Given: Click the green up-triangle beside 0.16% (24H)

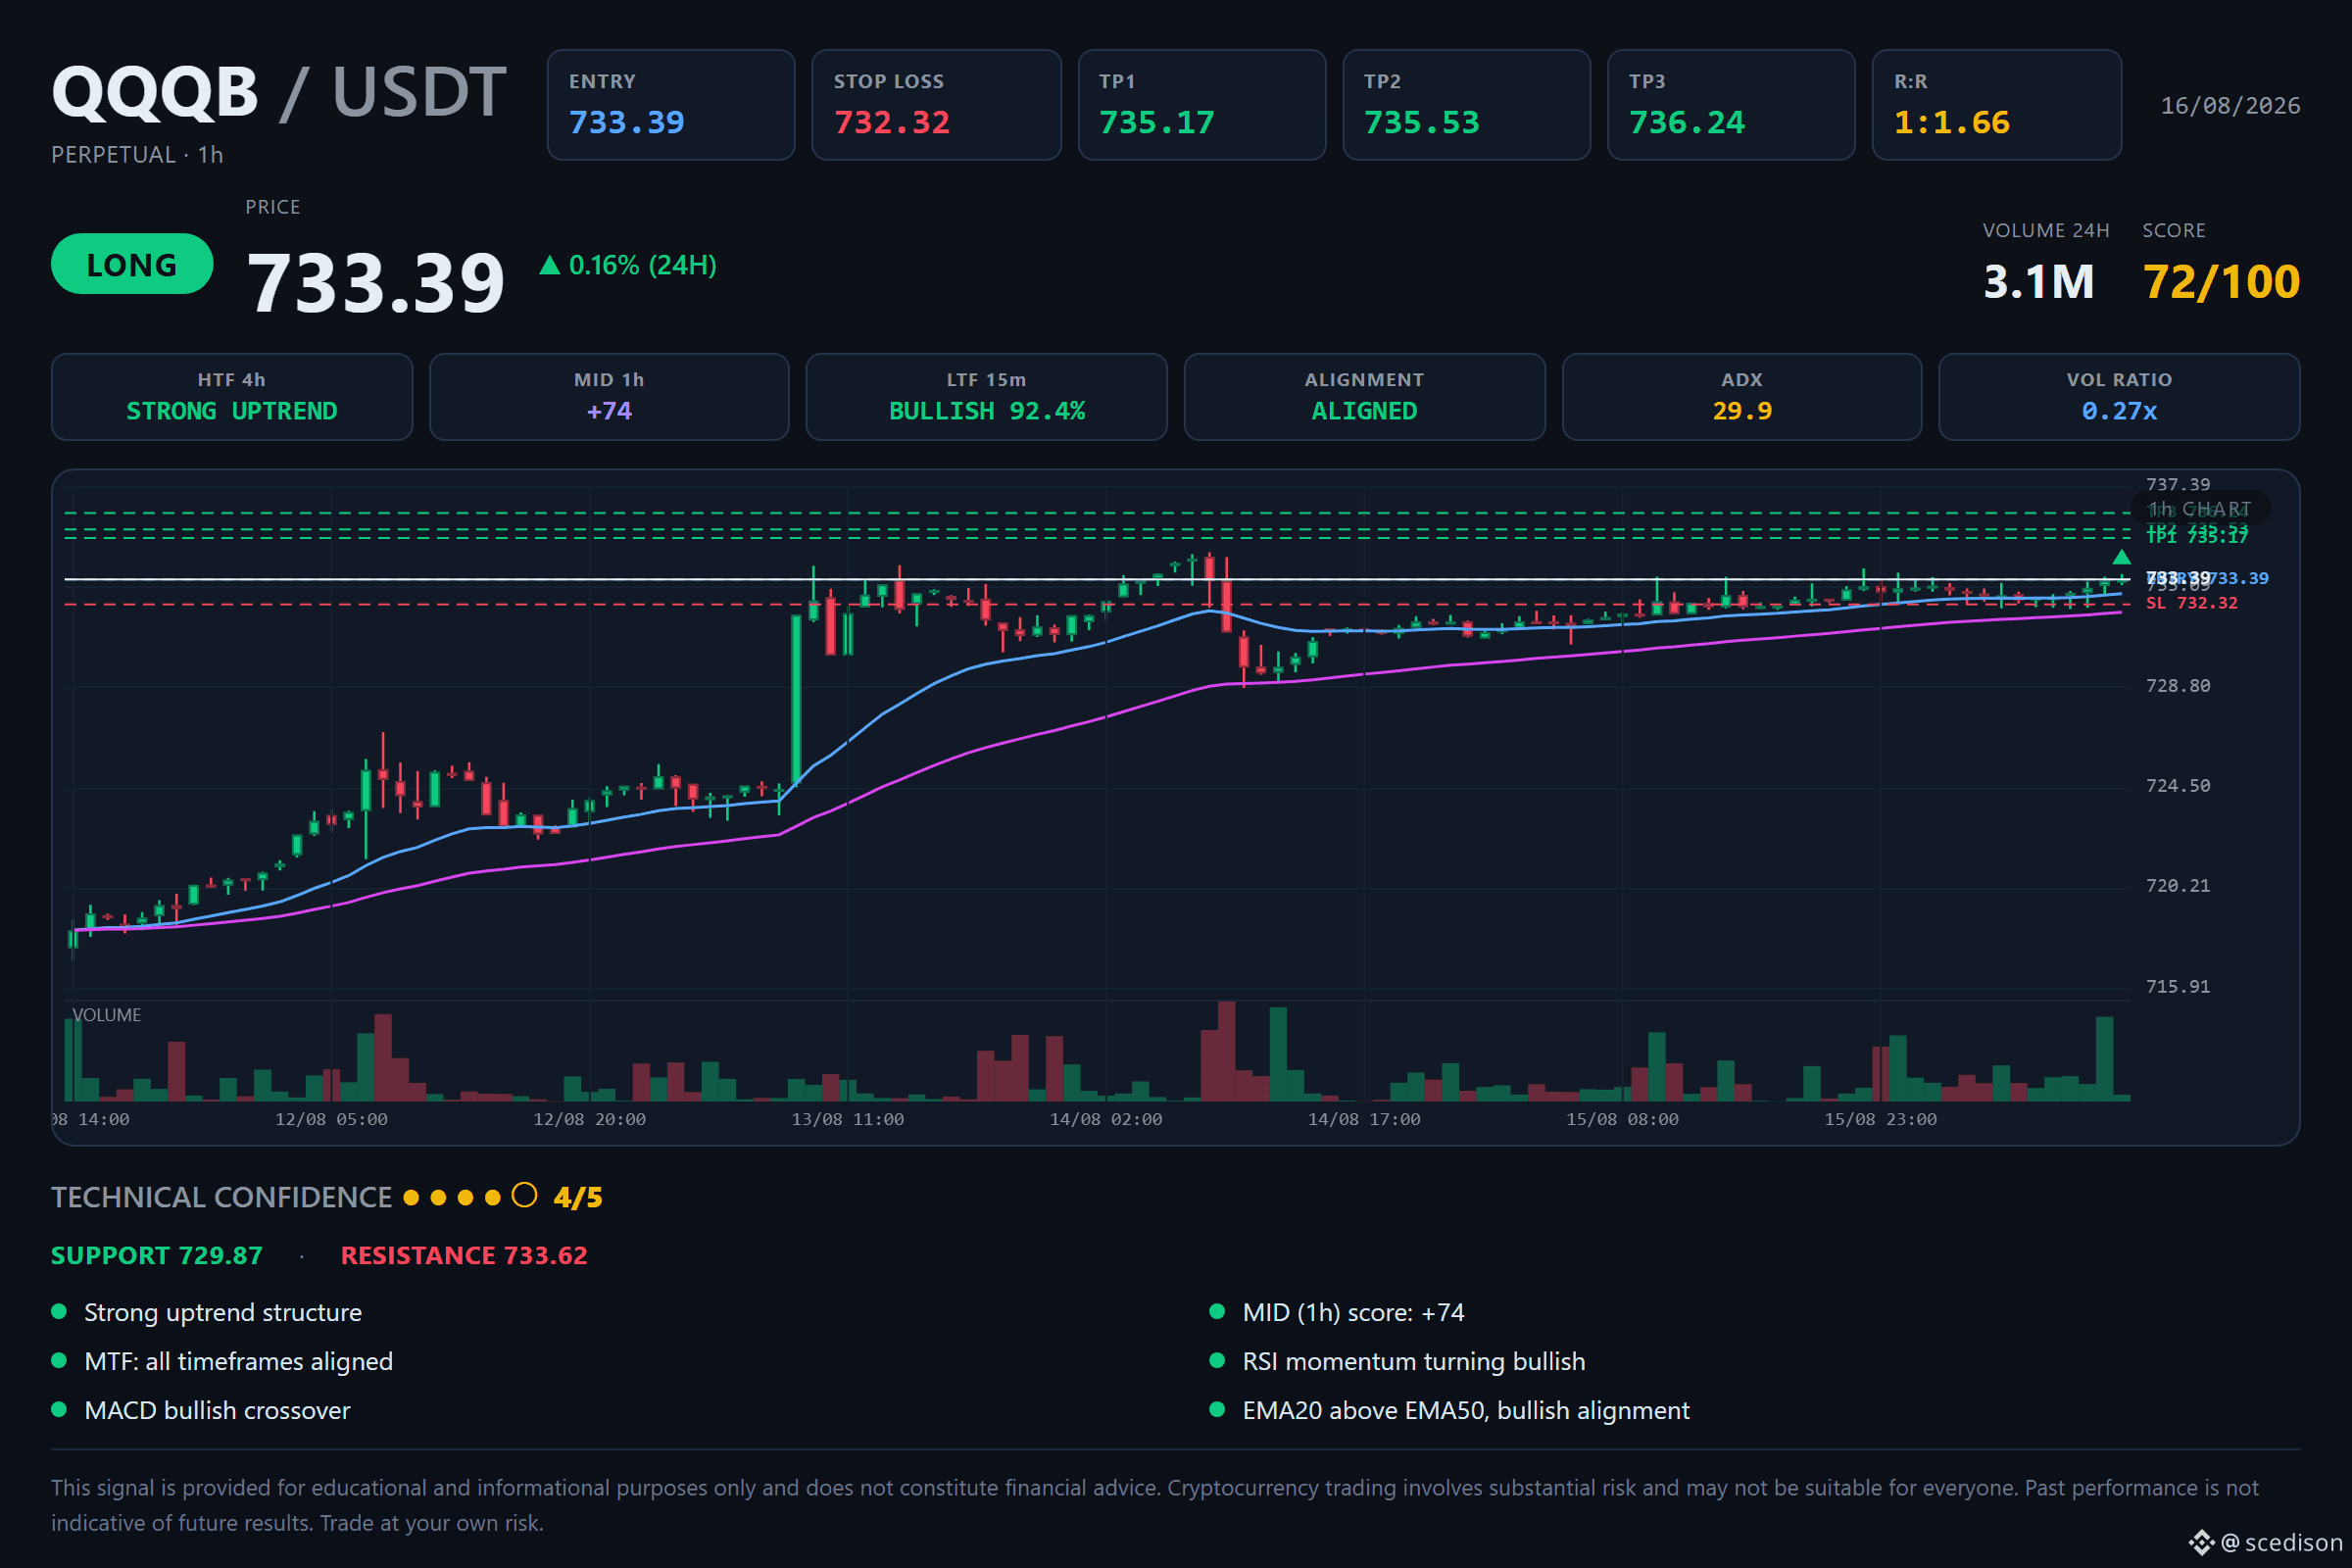Looking at the screenshot, I should click(x=549, y=265).
